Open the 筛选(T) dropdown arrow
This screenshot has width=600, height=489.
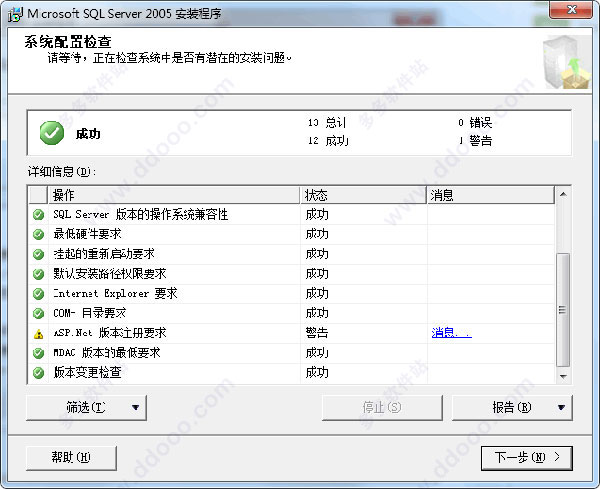[135, 408]
